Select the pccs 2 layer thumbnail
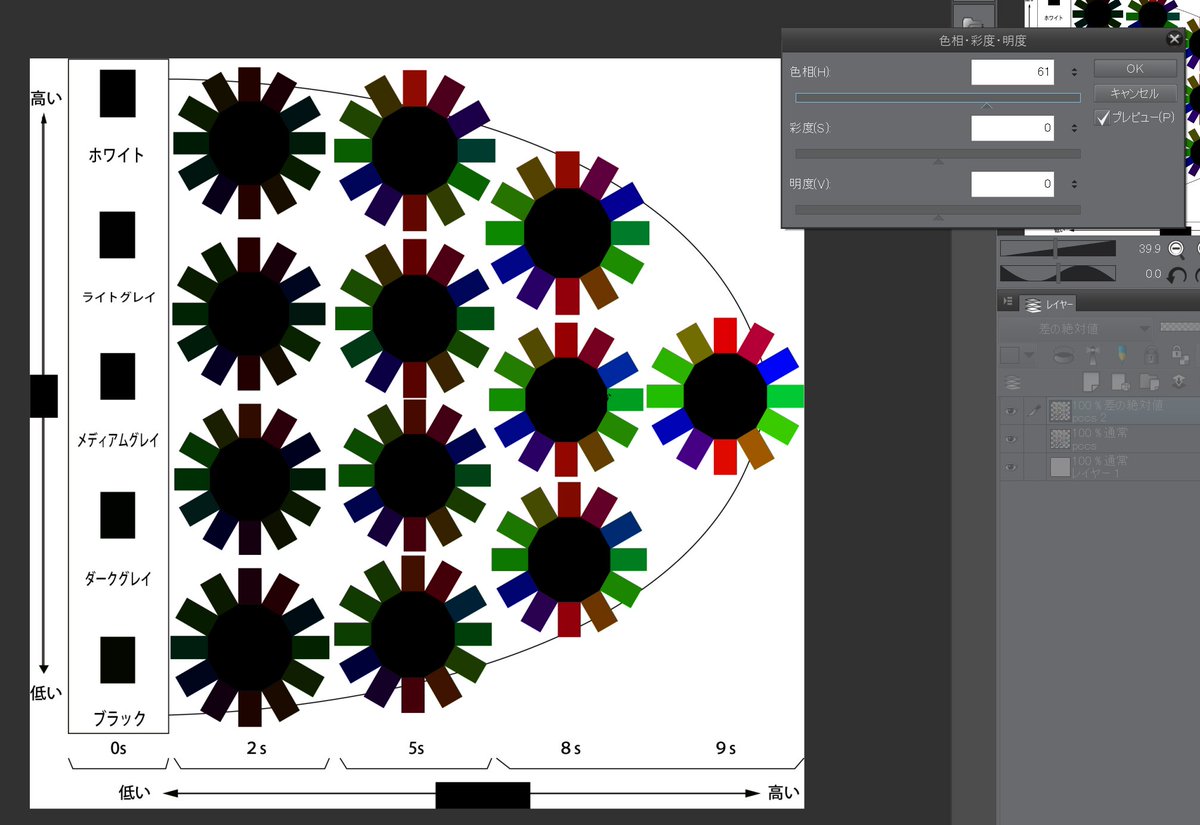 click(1060, 411)
